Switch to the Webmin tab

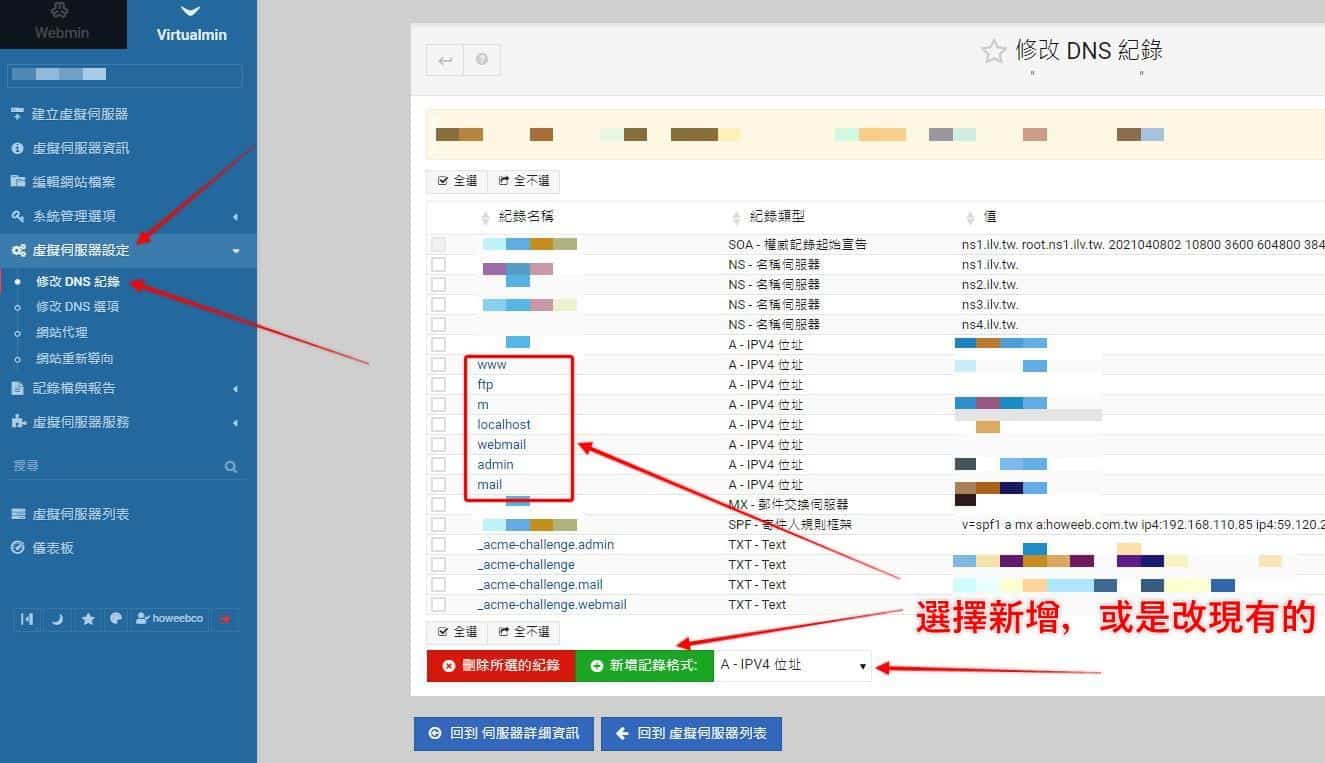click(62, 24)
